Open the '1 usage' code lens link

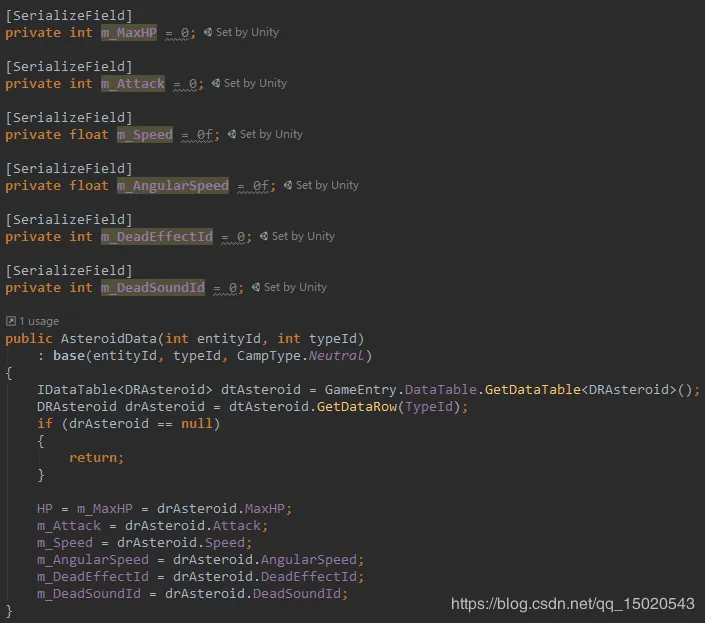(x=39, y=321)
